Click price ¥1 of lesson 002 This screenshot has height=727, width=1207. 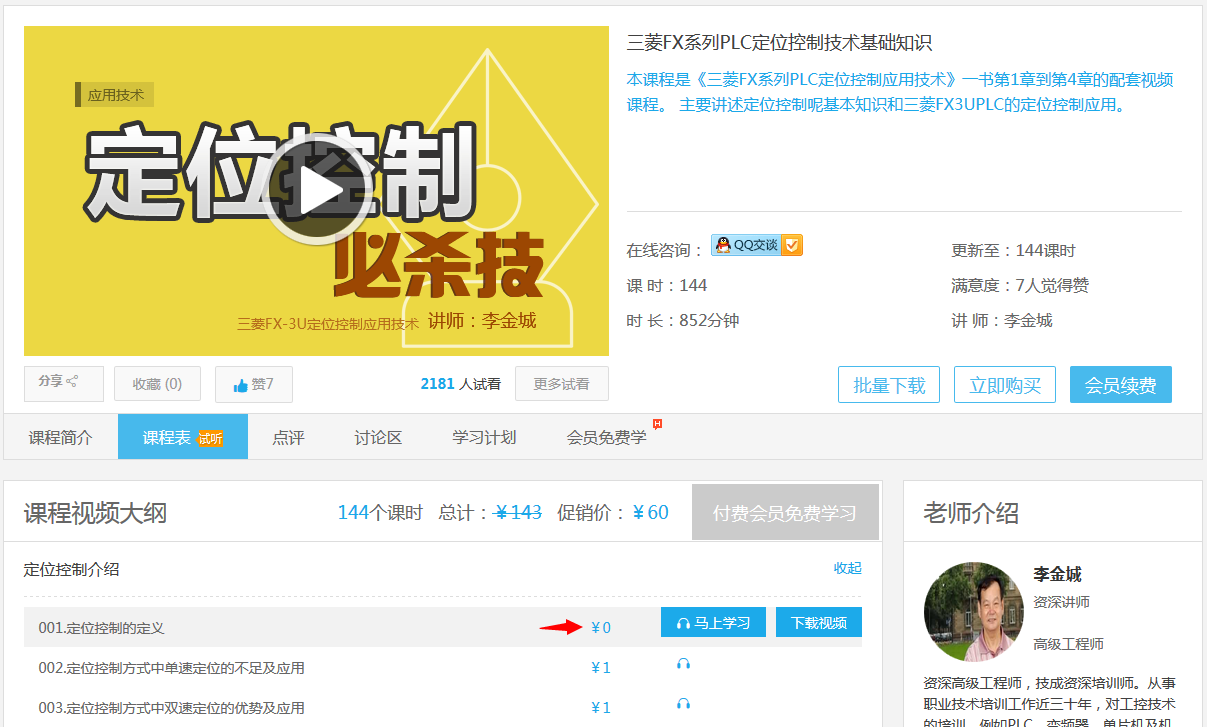(x=601, y=668)
